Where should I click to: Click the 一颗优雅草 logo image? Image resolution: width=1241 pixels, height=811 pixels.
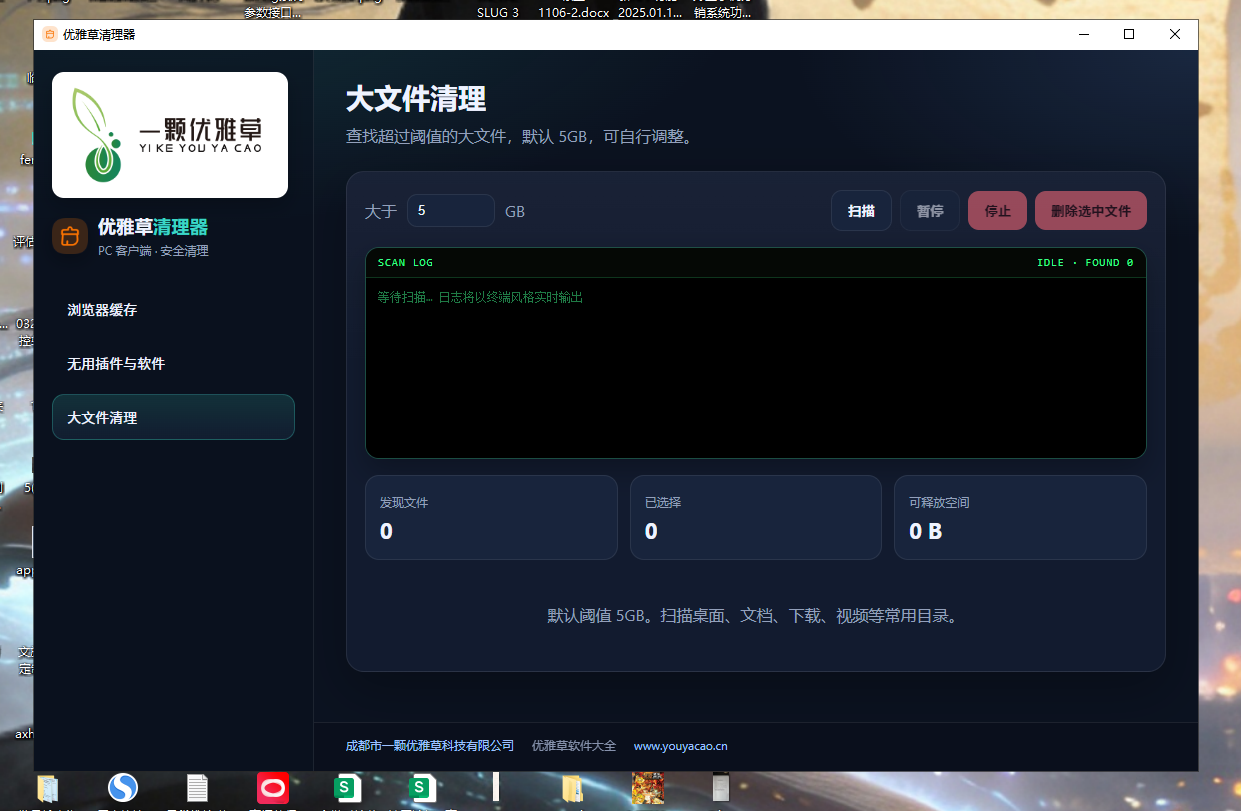click(170, 135)
